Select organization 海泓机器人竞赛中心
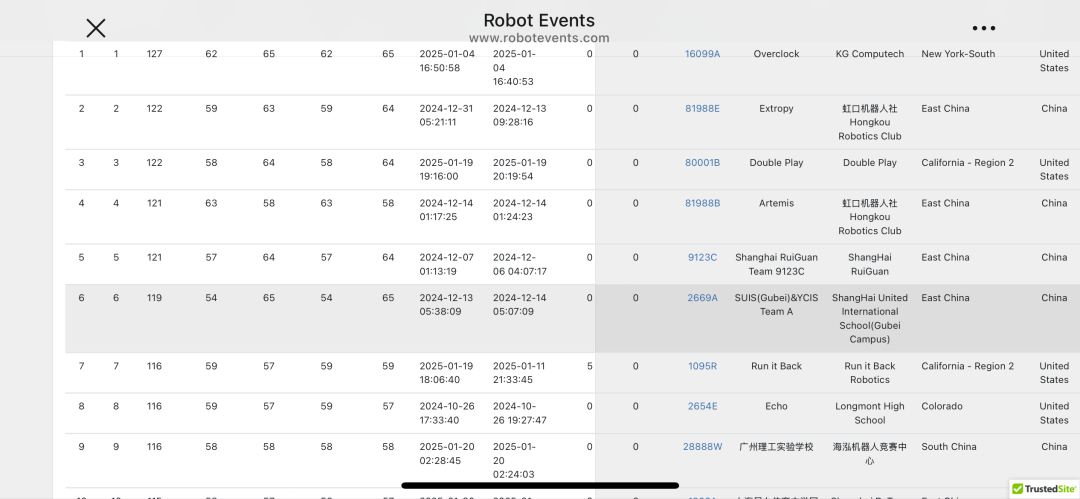 click(870, 454)
